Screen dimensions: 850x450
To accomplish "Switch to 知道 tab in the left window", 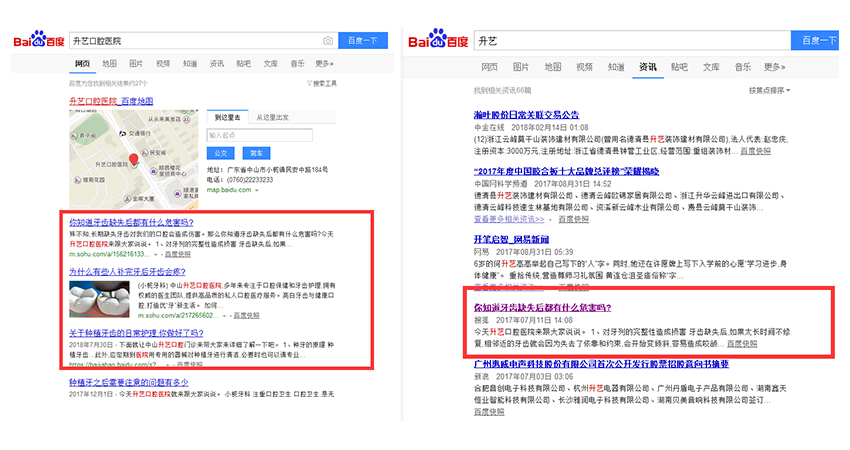I will pyautogui.click(x=190, y=64).
